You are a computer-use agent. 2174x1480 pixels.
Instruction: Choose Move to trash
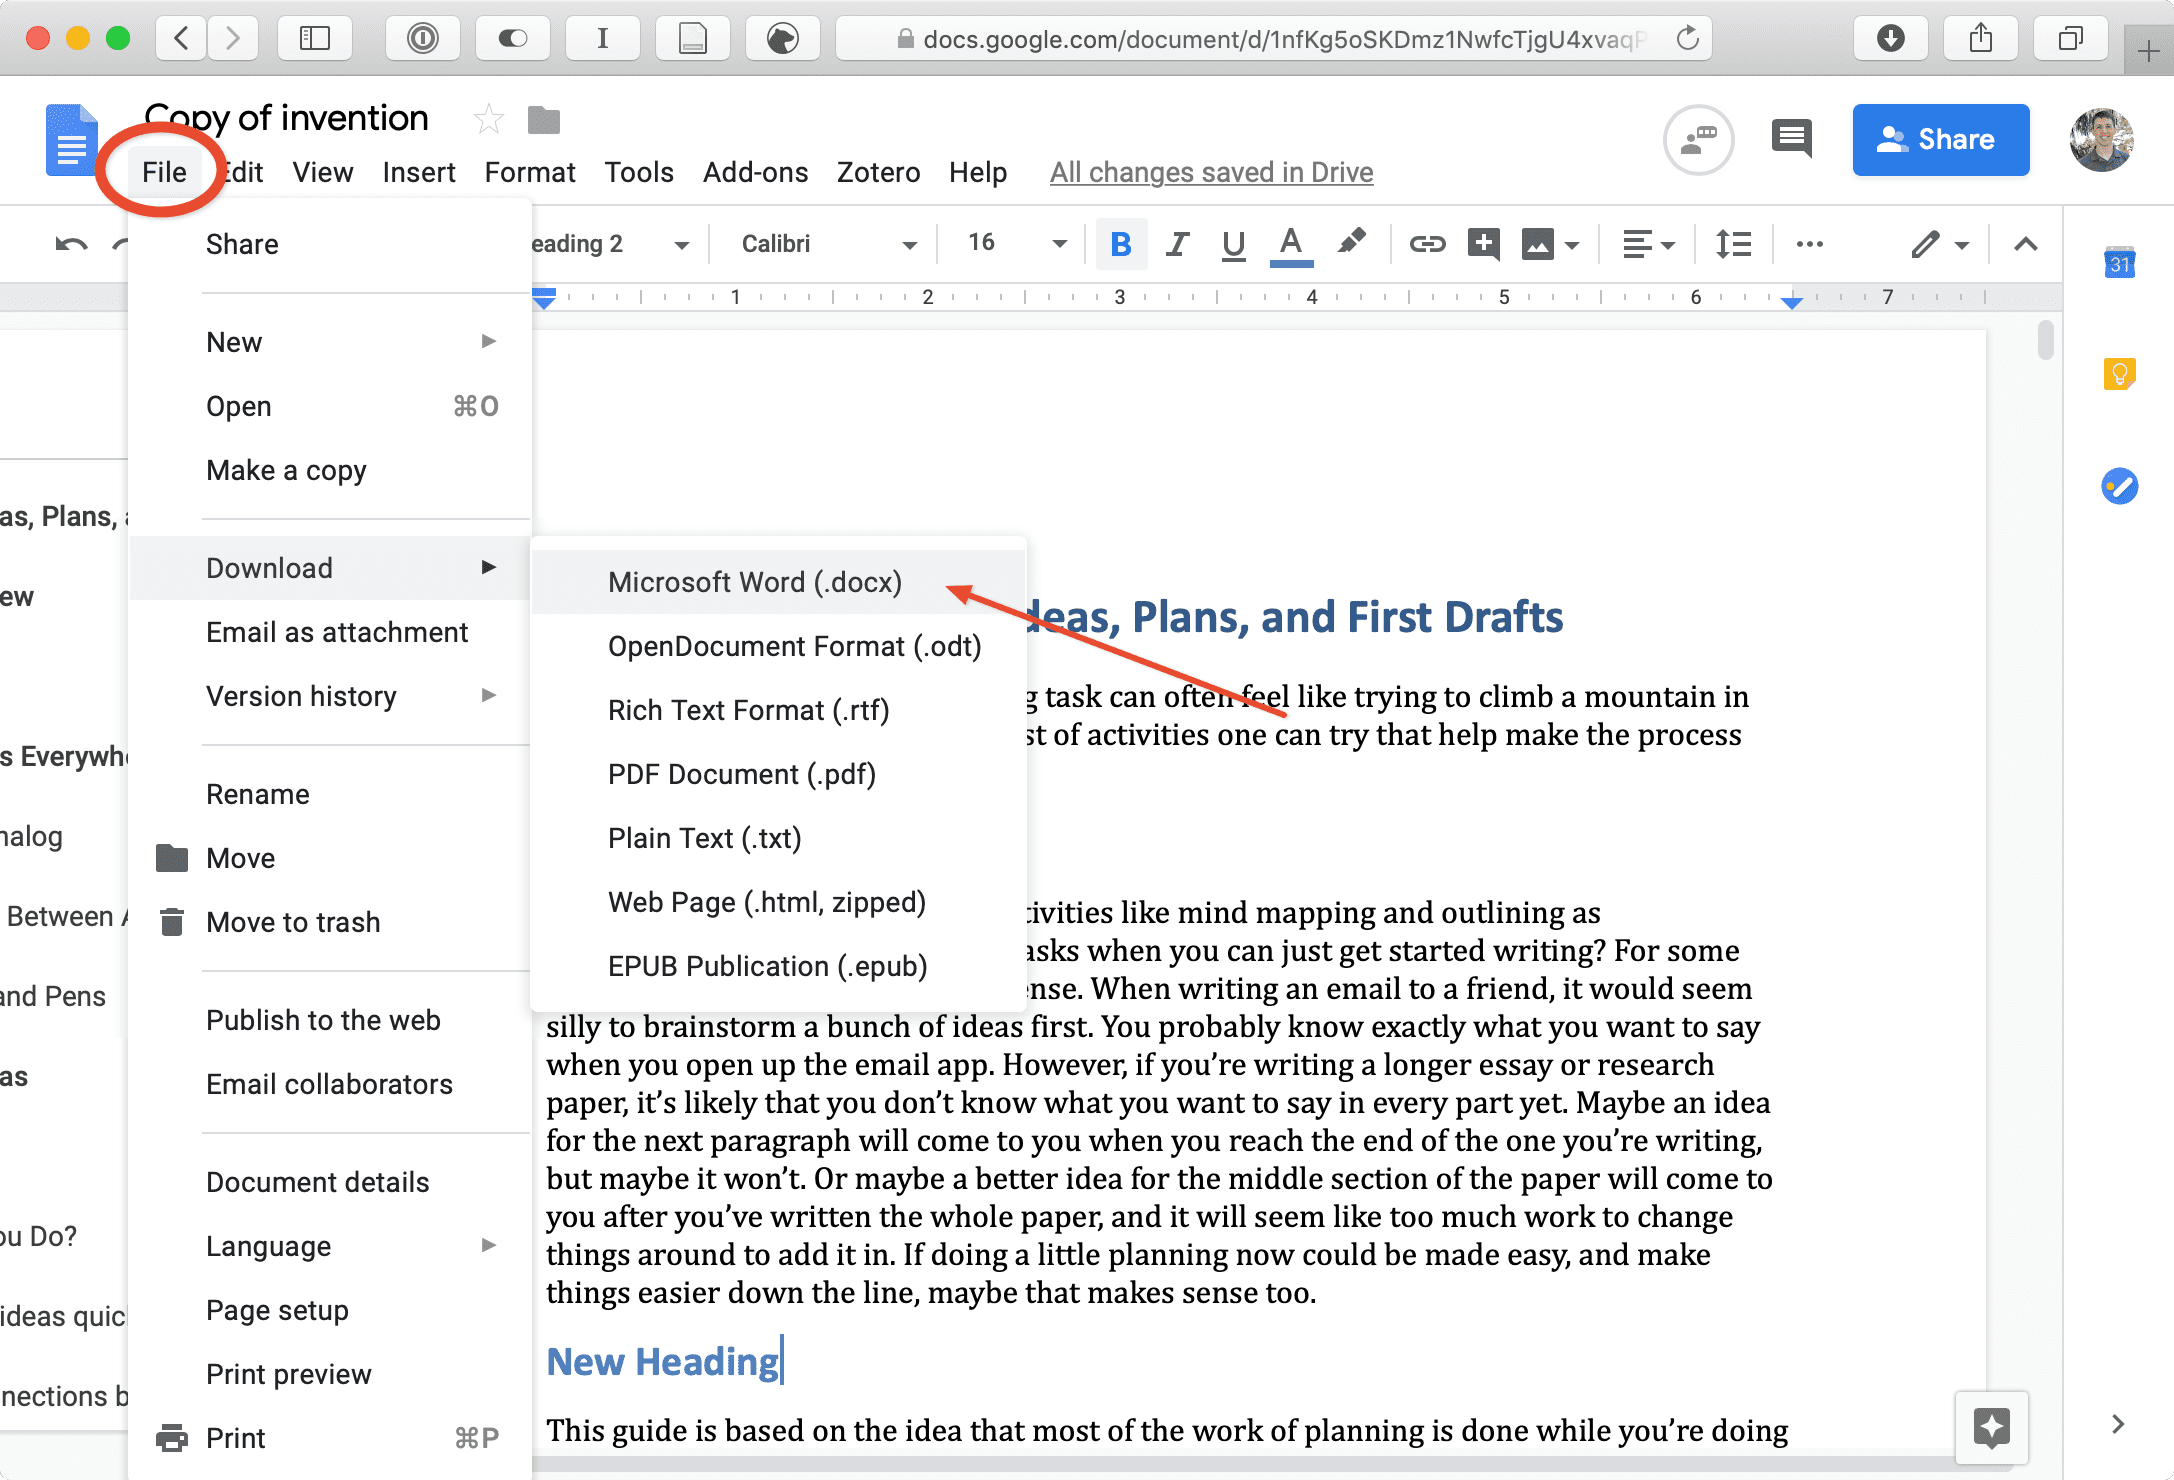click(x=330, y=922)
